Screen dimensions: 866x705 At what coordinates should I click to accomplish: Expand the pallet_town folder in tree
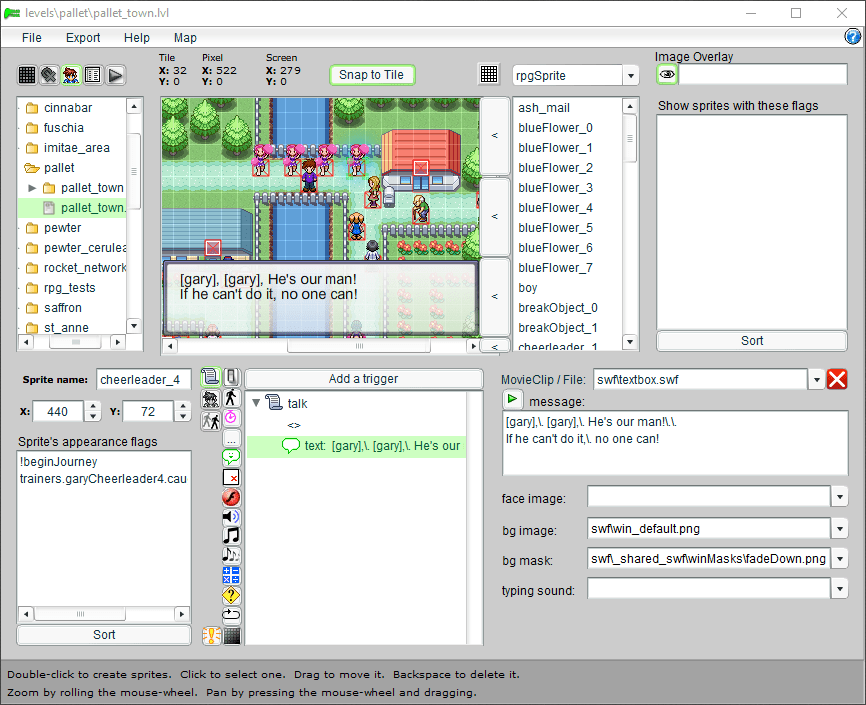coord(32,188)
